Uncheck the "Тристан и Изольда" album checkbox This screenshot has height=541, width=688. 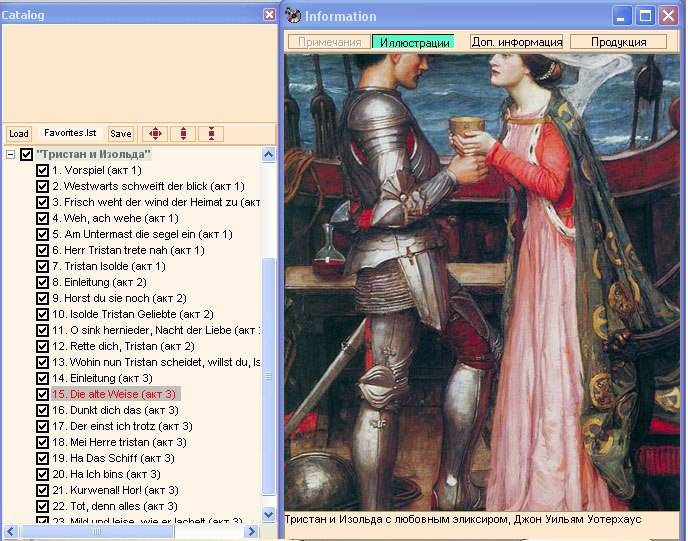27,154
